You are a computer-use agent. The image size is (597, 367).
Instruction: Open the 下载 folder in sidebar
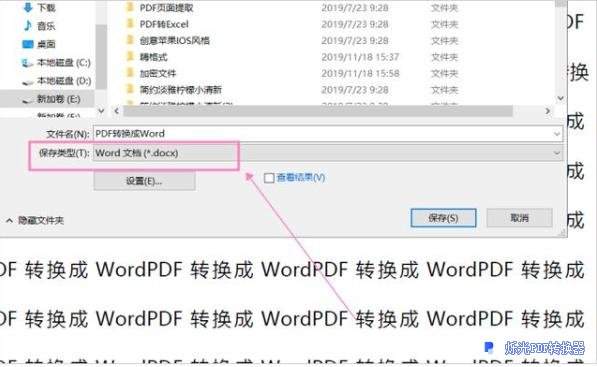46,7
